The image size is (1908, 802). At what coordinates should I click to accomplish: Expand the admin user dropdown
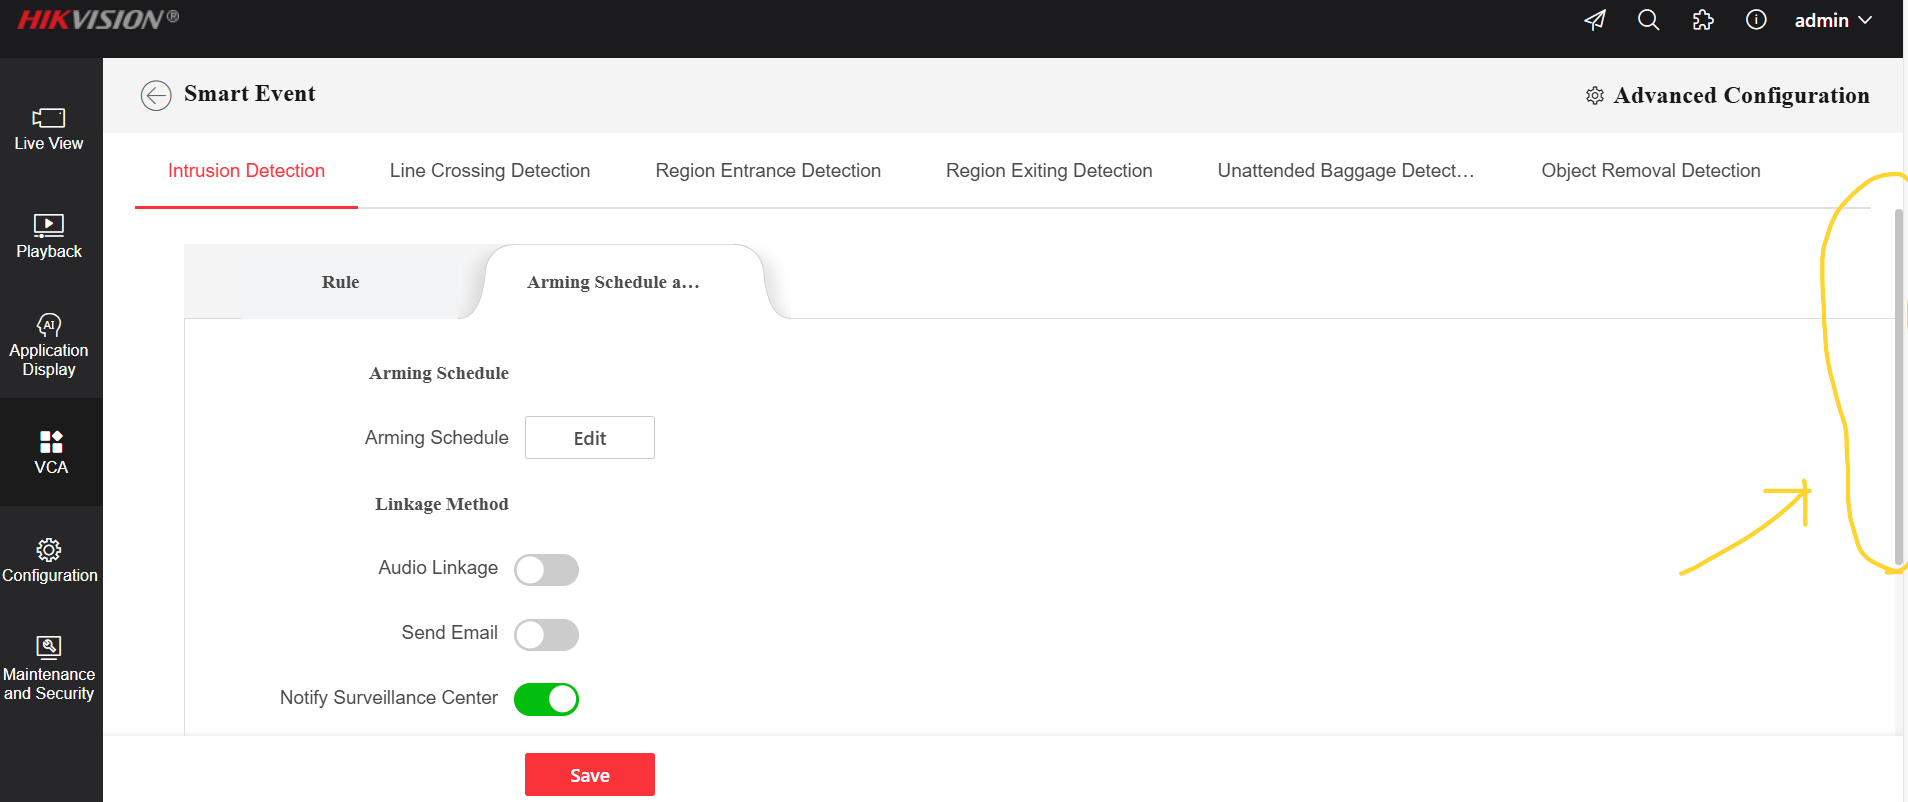(1832, 20)
